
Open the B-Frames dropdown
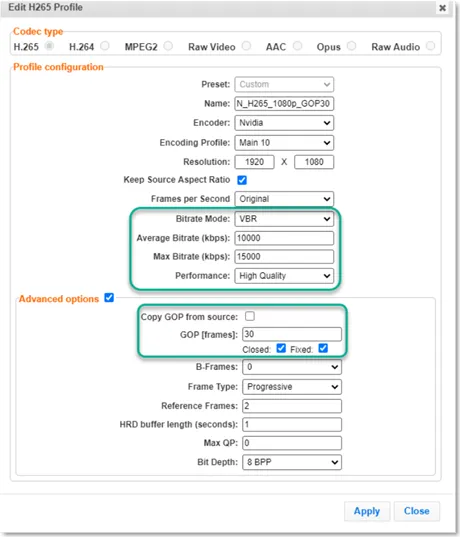pyautogui.click(x=292, y=367)
